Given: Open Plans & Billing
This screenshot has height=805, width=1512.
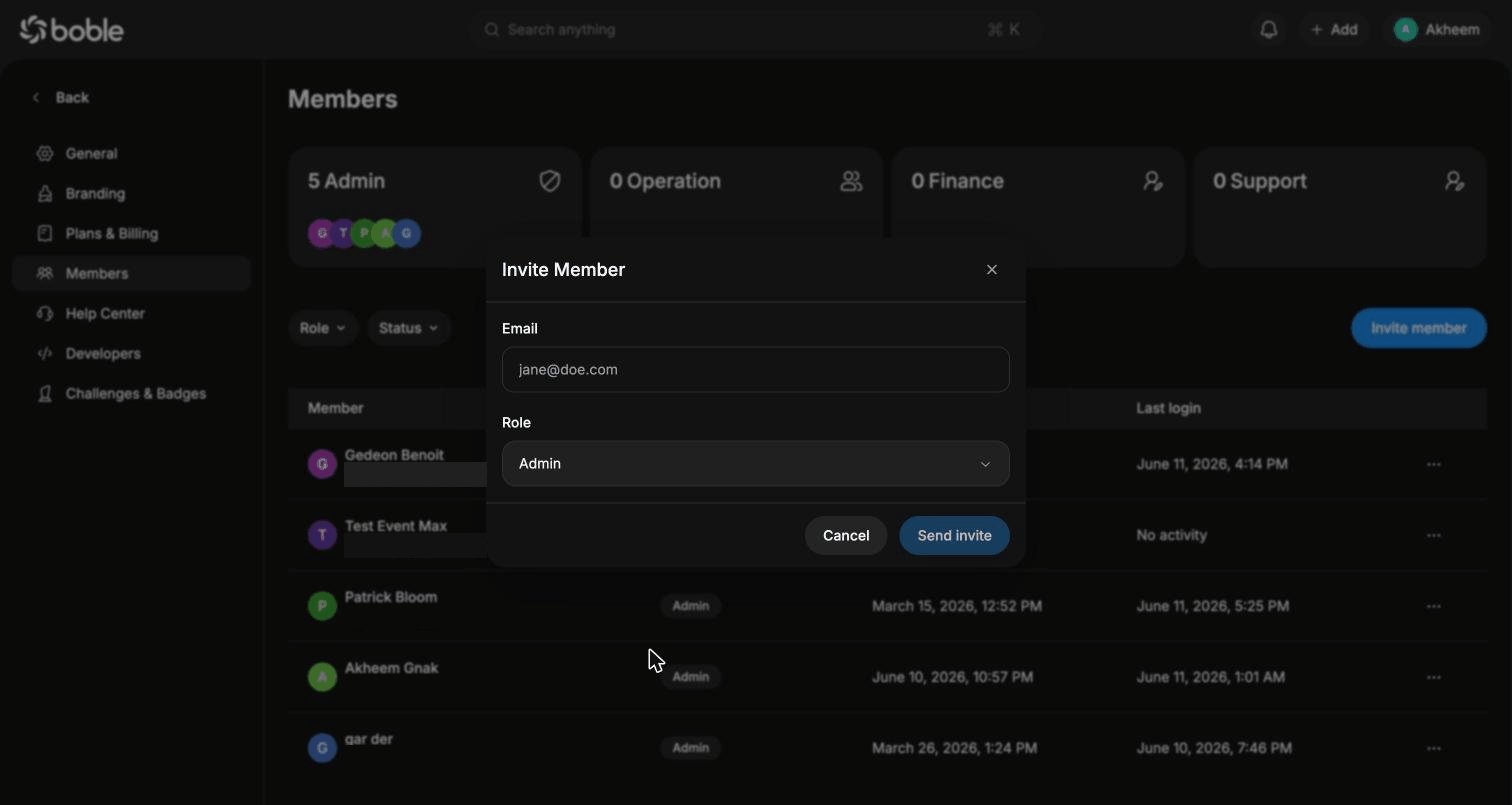Looking at the screenshot, I should [x=131, y=234].
